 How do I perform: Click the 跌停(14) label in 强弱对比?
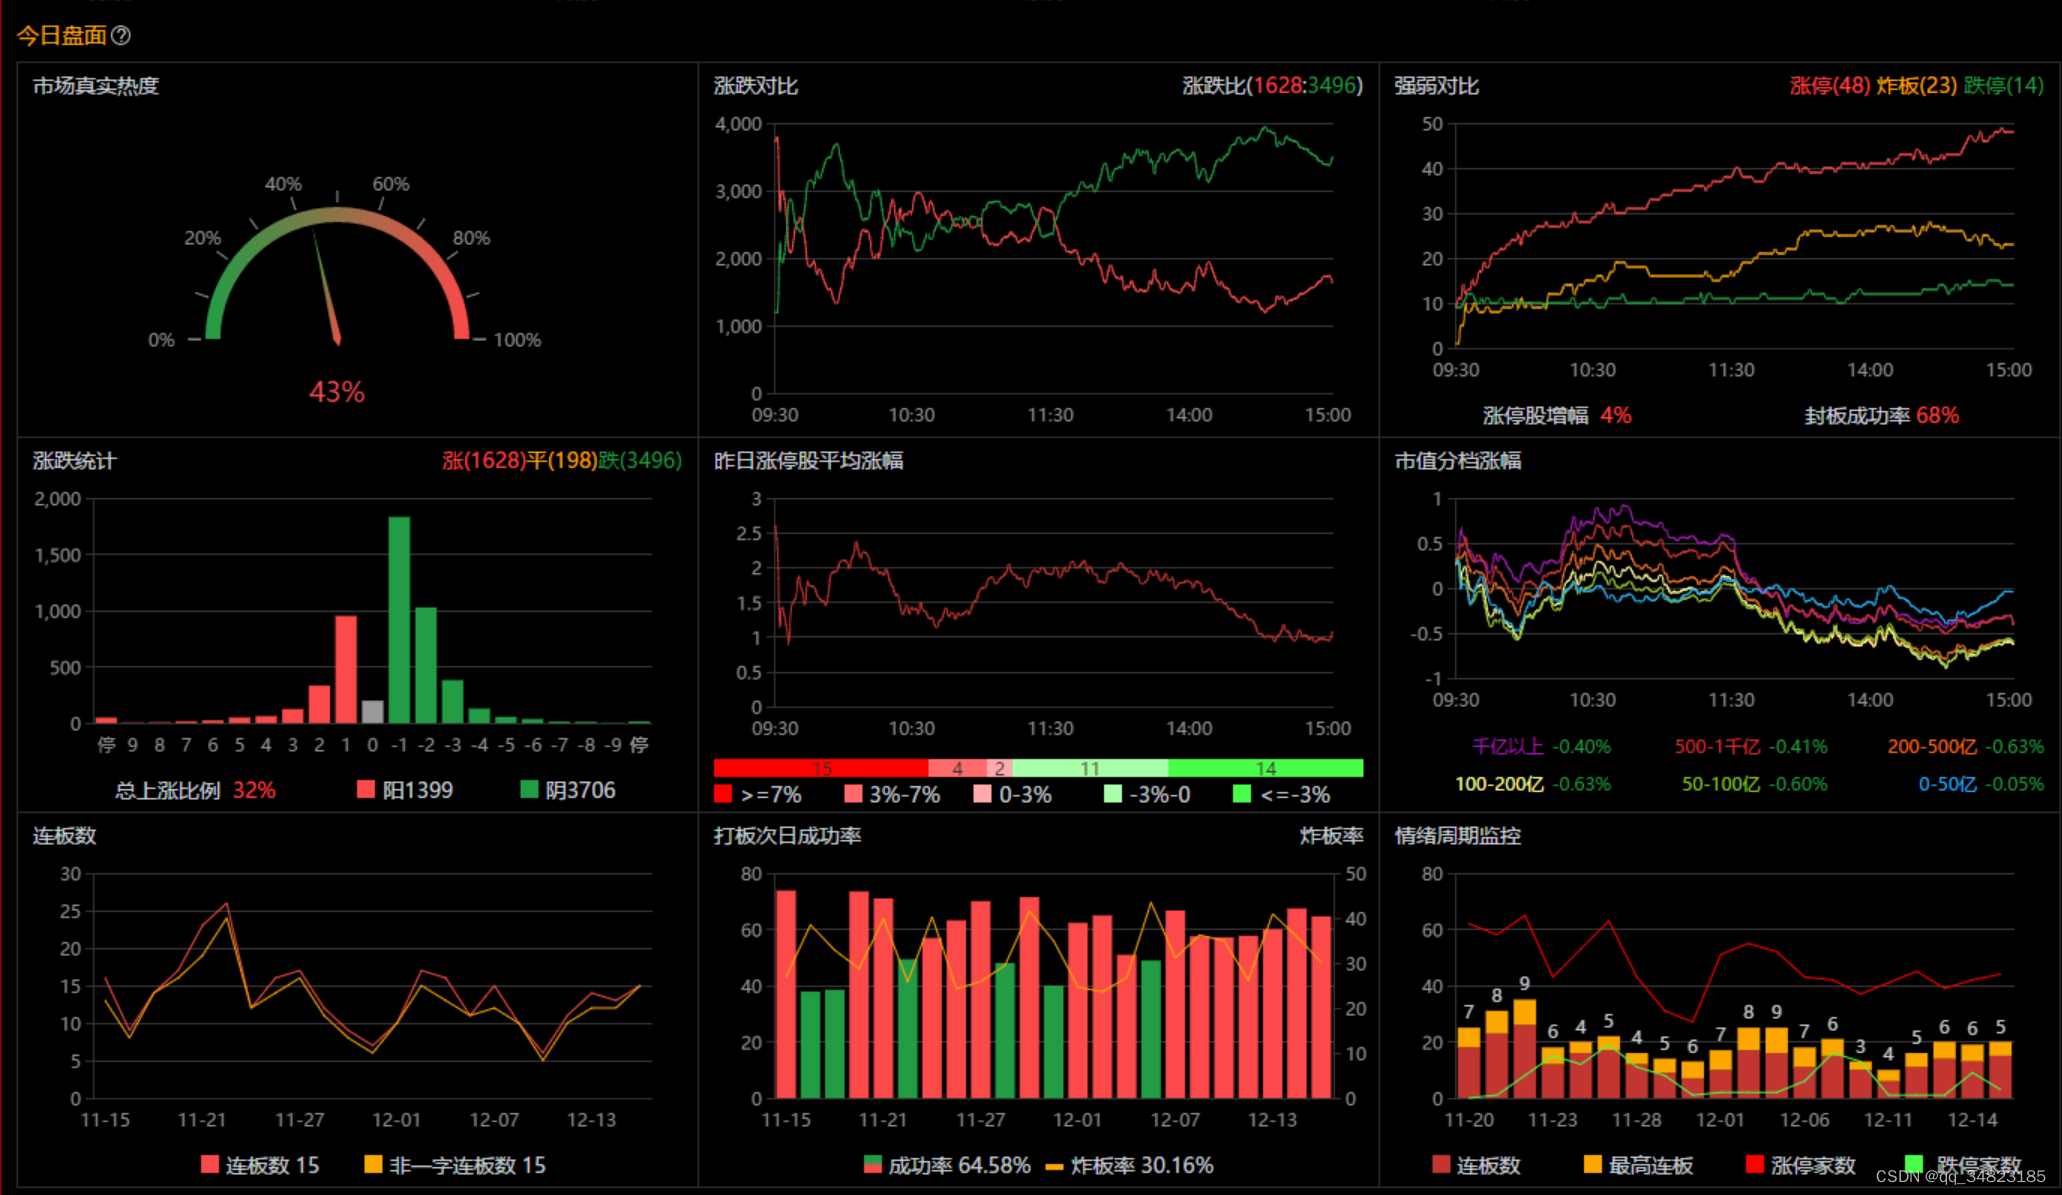2003,86
